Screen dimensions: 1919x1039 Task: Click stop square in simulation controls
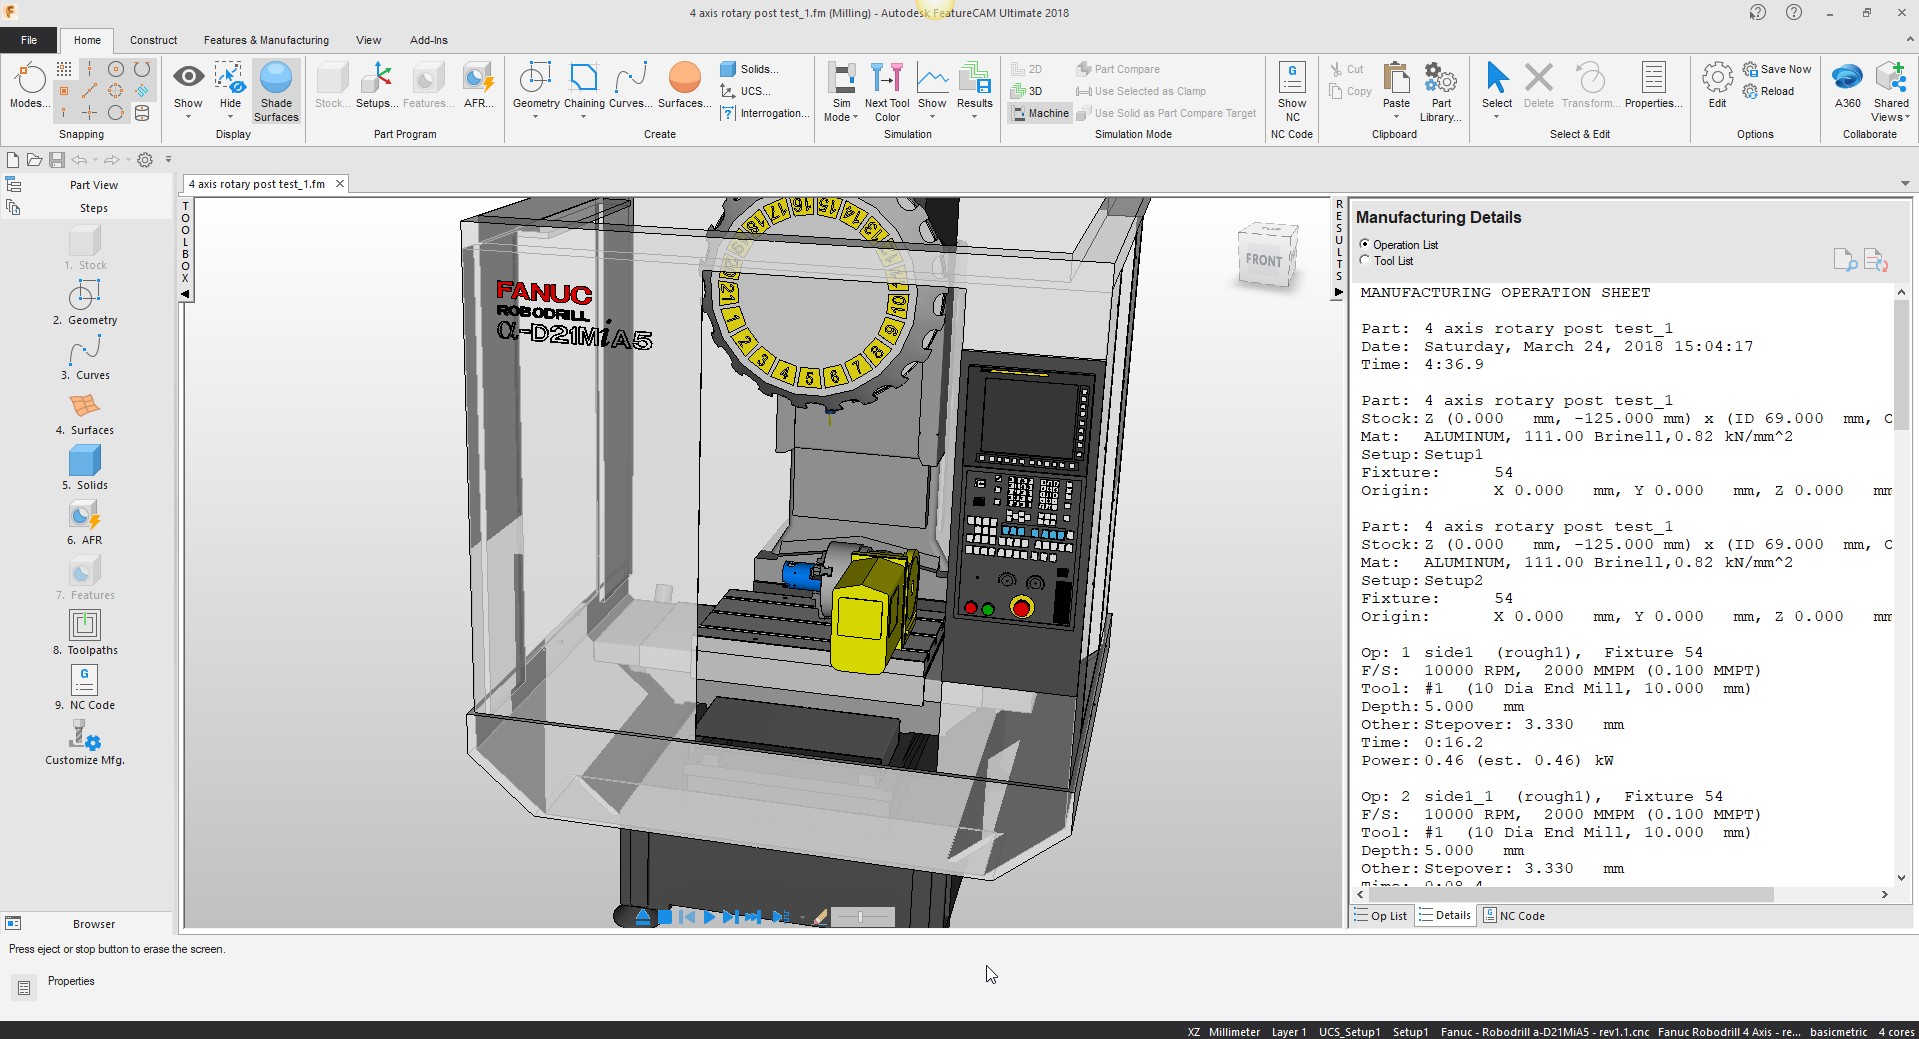(x=665, y=917)
